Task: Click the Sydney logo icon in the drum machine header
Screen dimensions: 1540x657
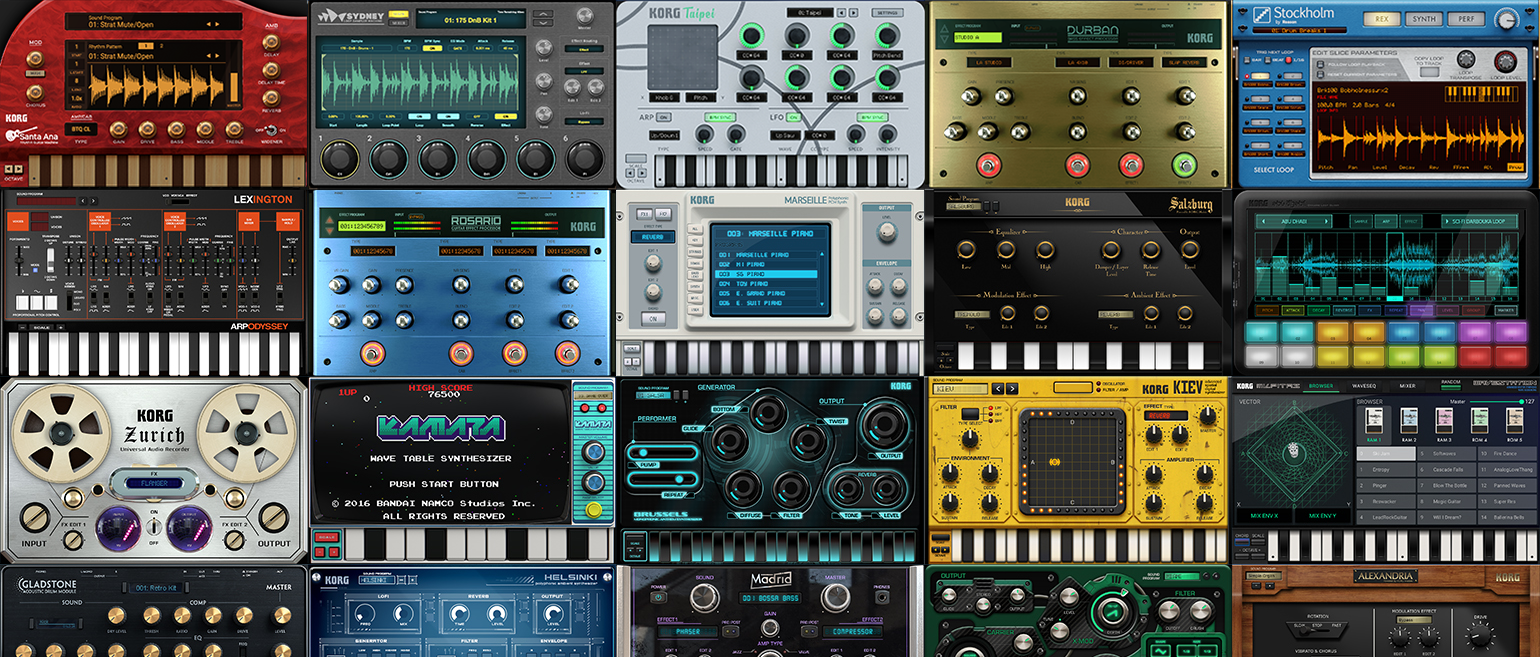Action: click(x=332, y=17)
